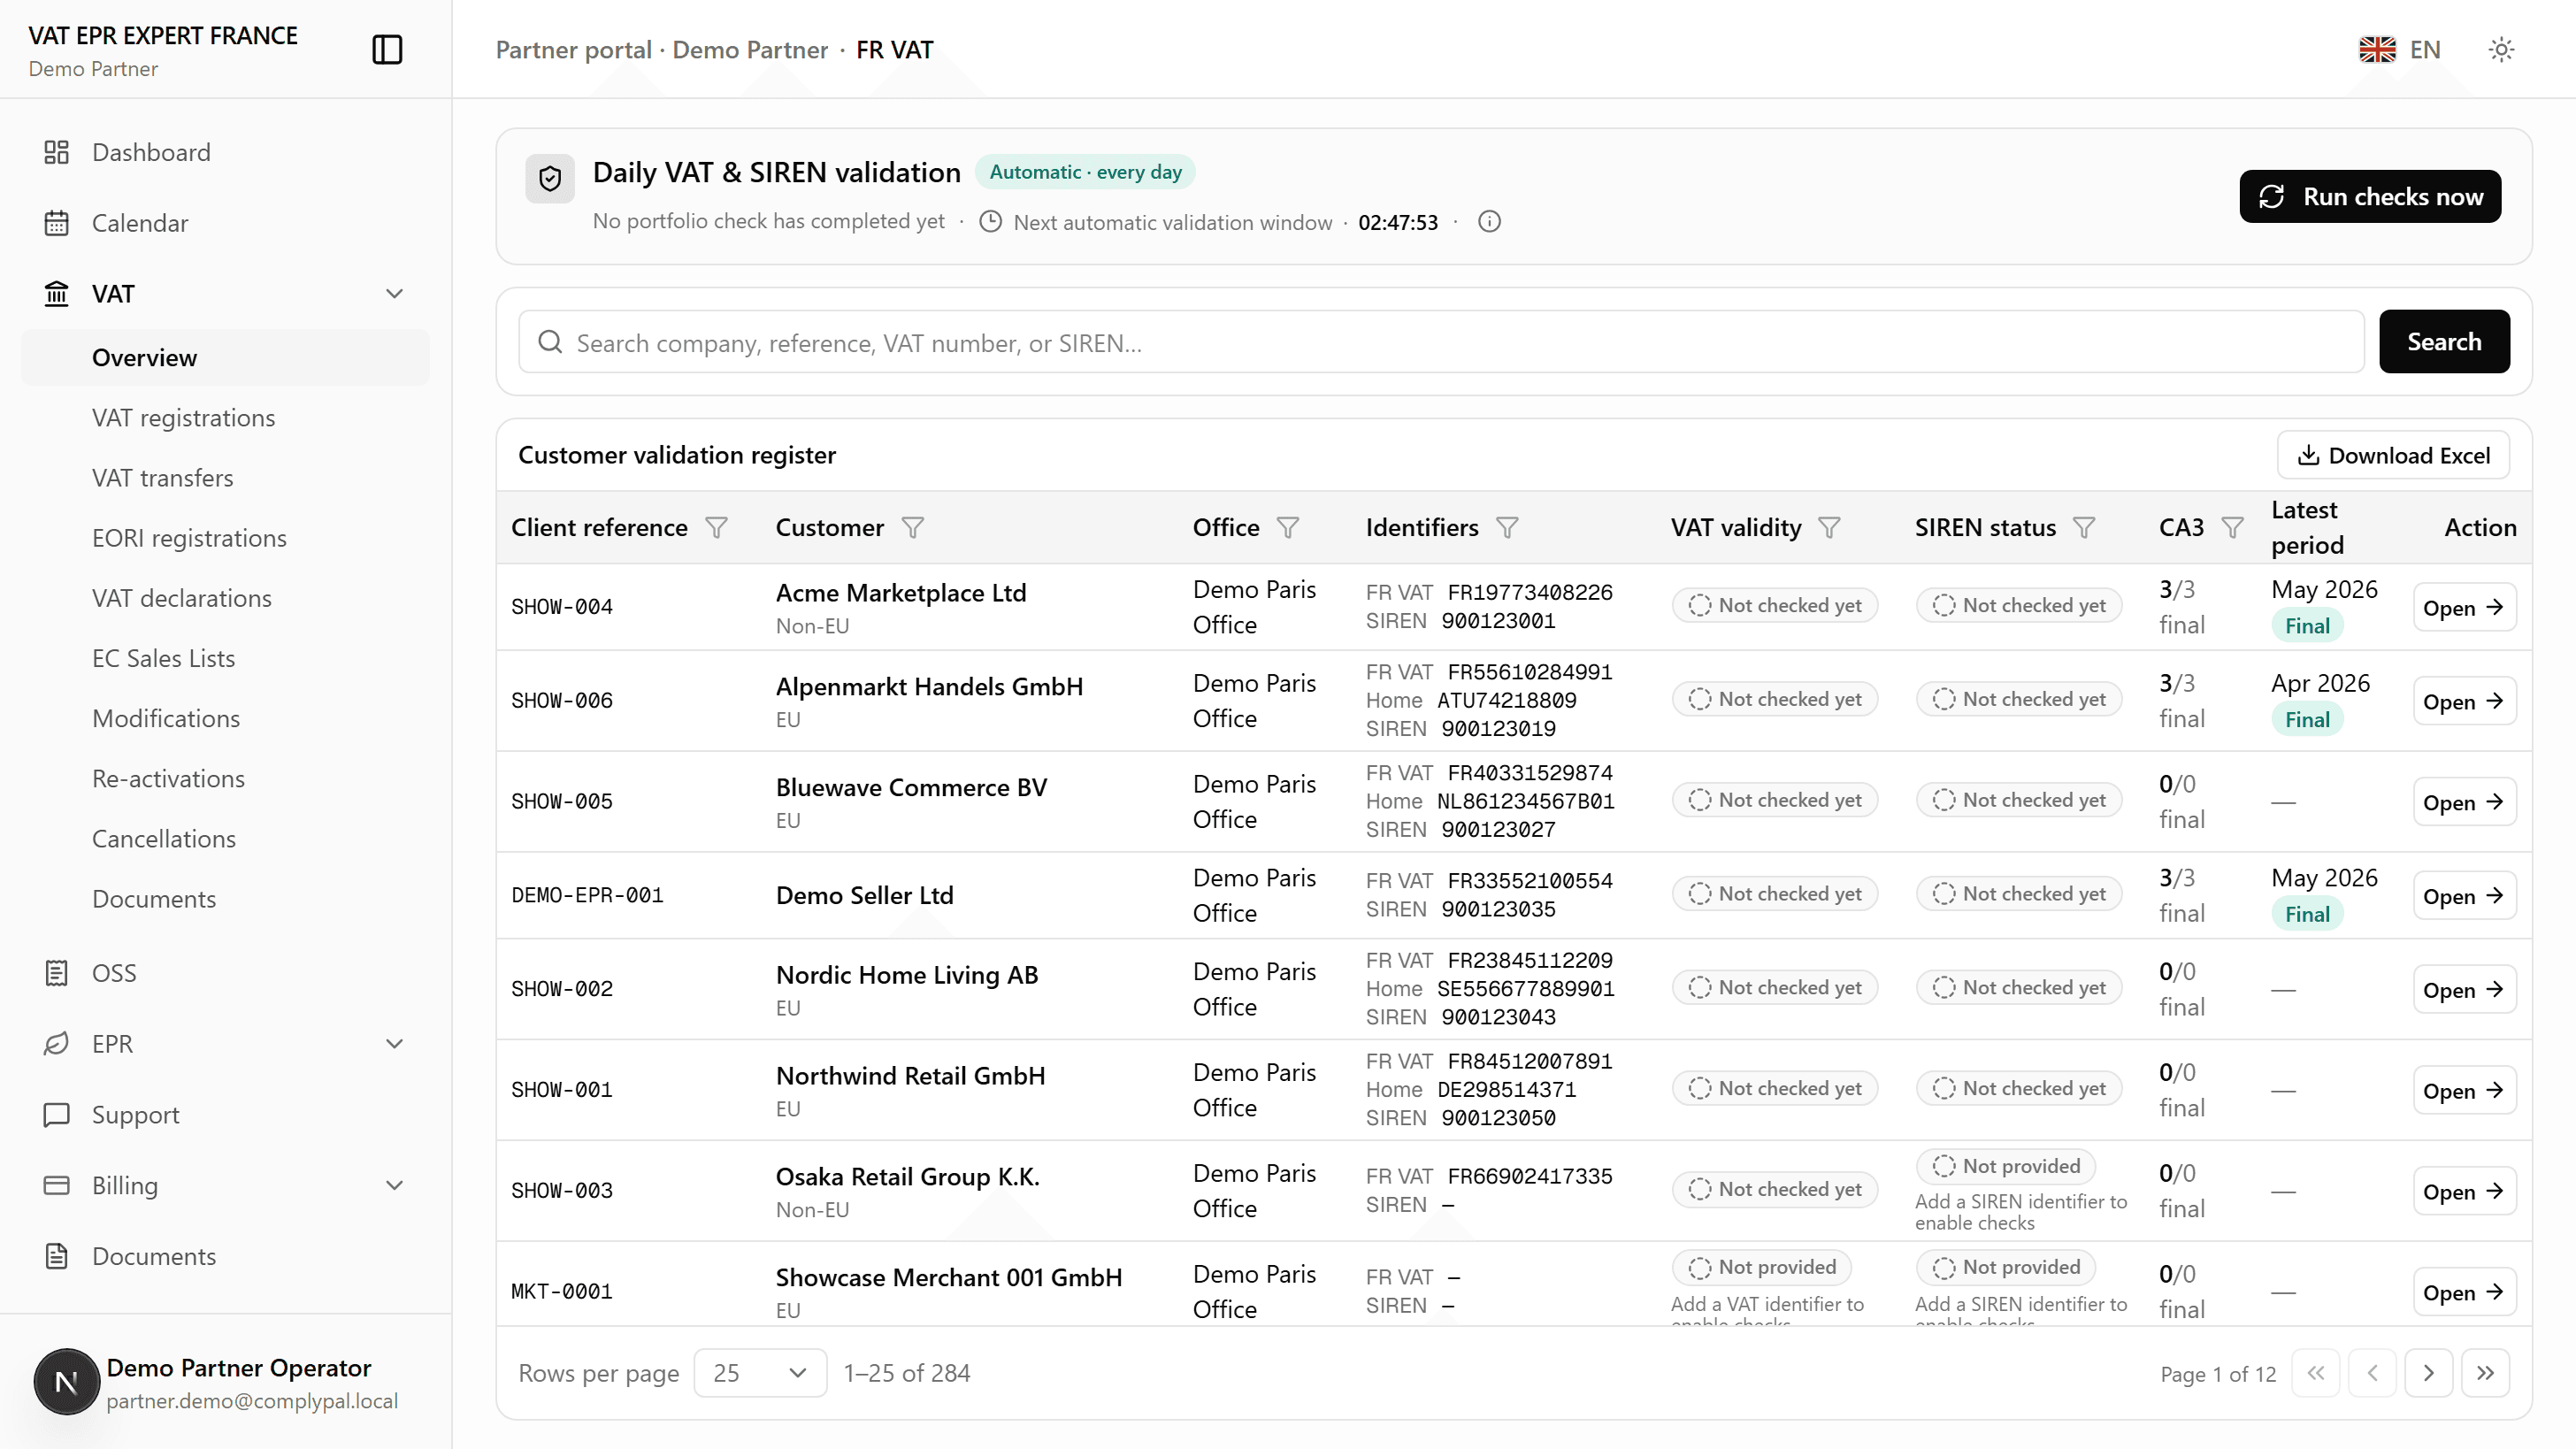2576x1449 pixels.
Task: Go to the next page arrow
Action: (x=2428, y=1373)
